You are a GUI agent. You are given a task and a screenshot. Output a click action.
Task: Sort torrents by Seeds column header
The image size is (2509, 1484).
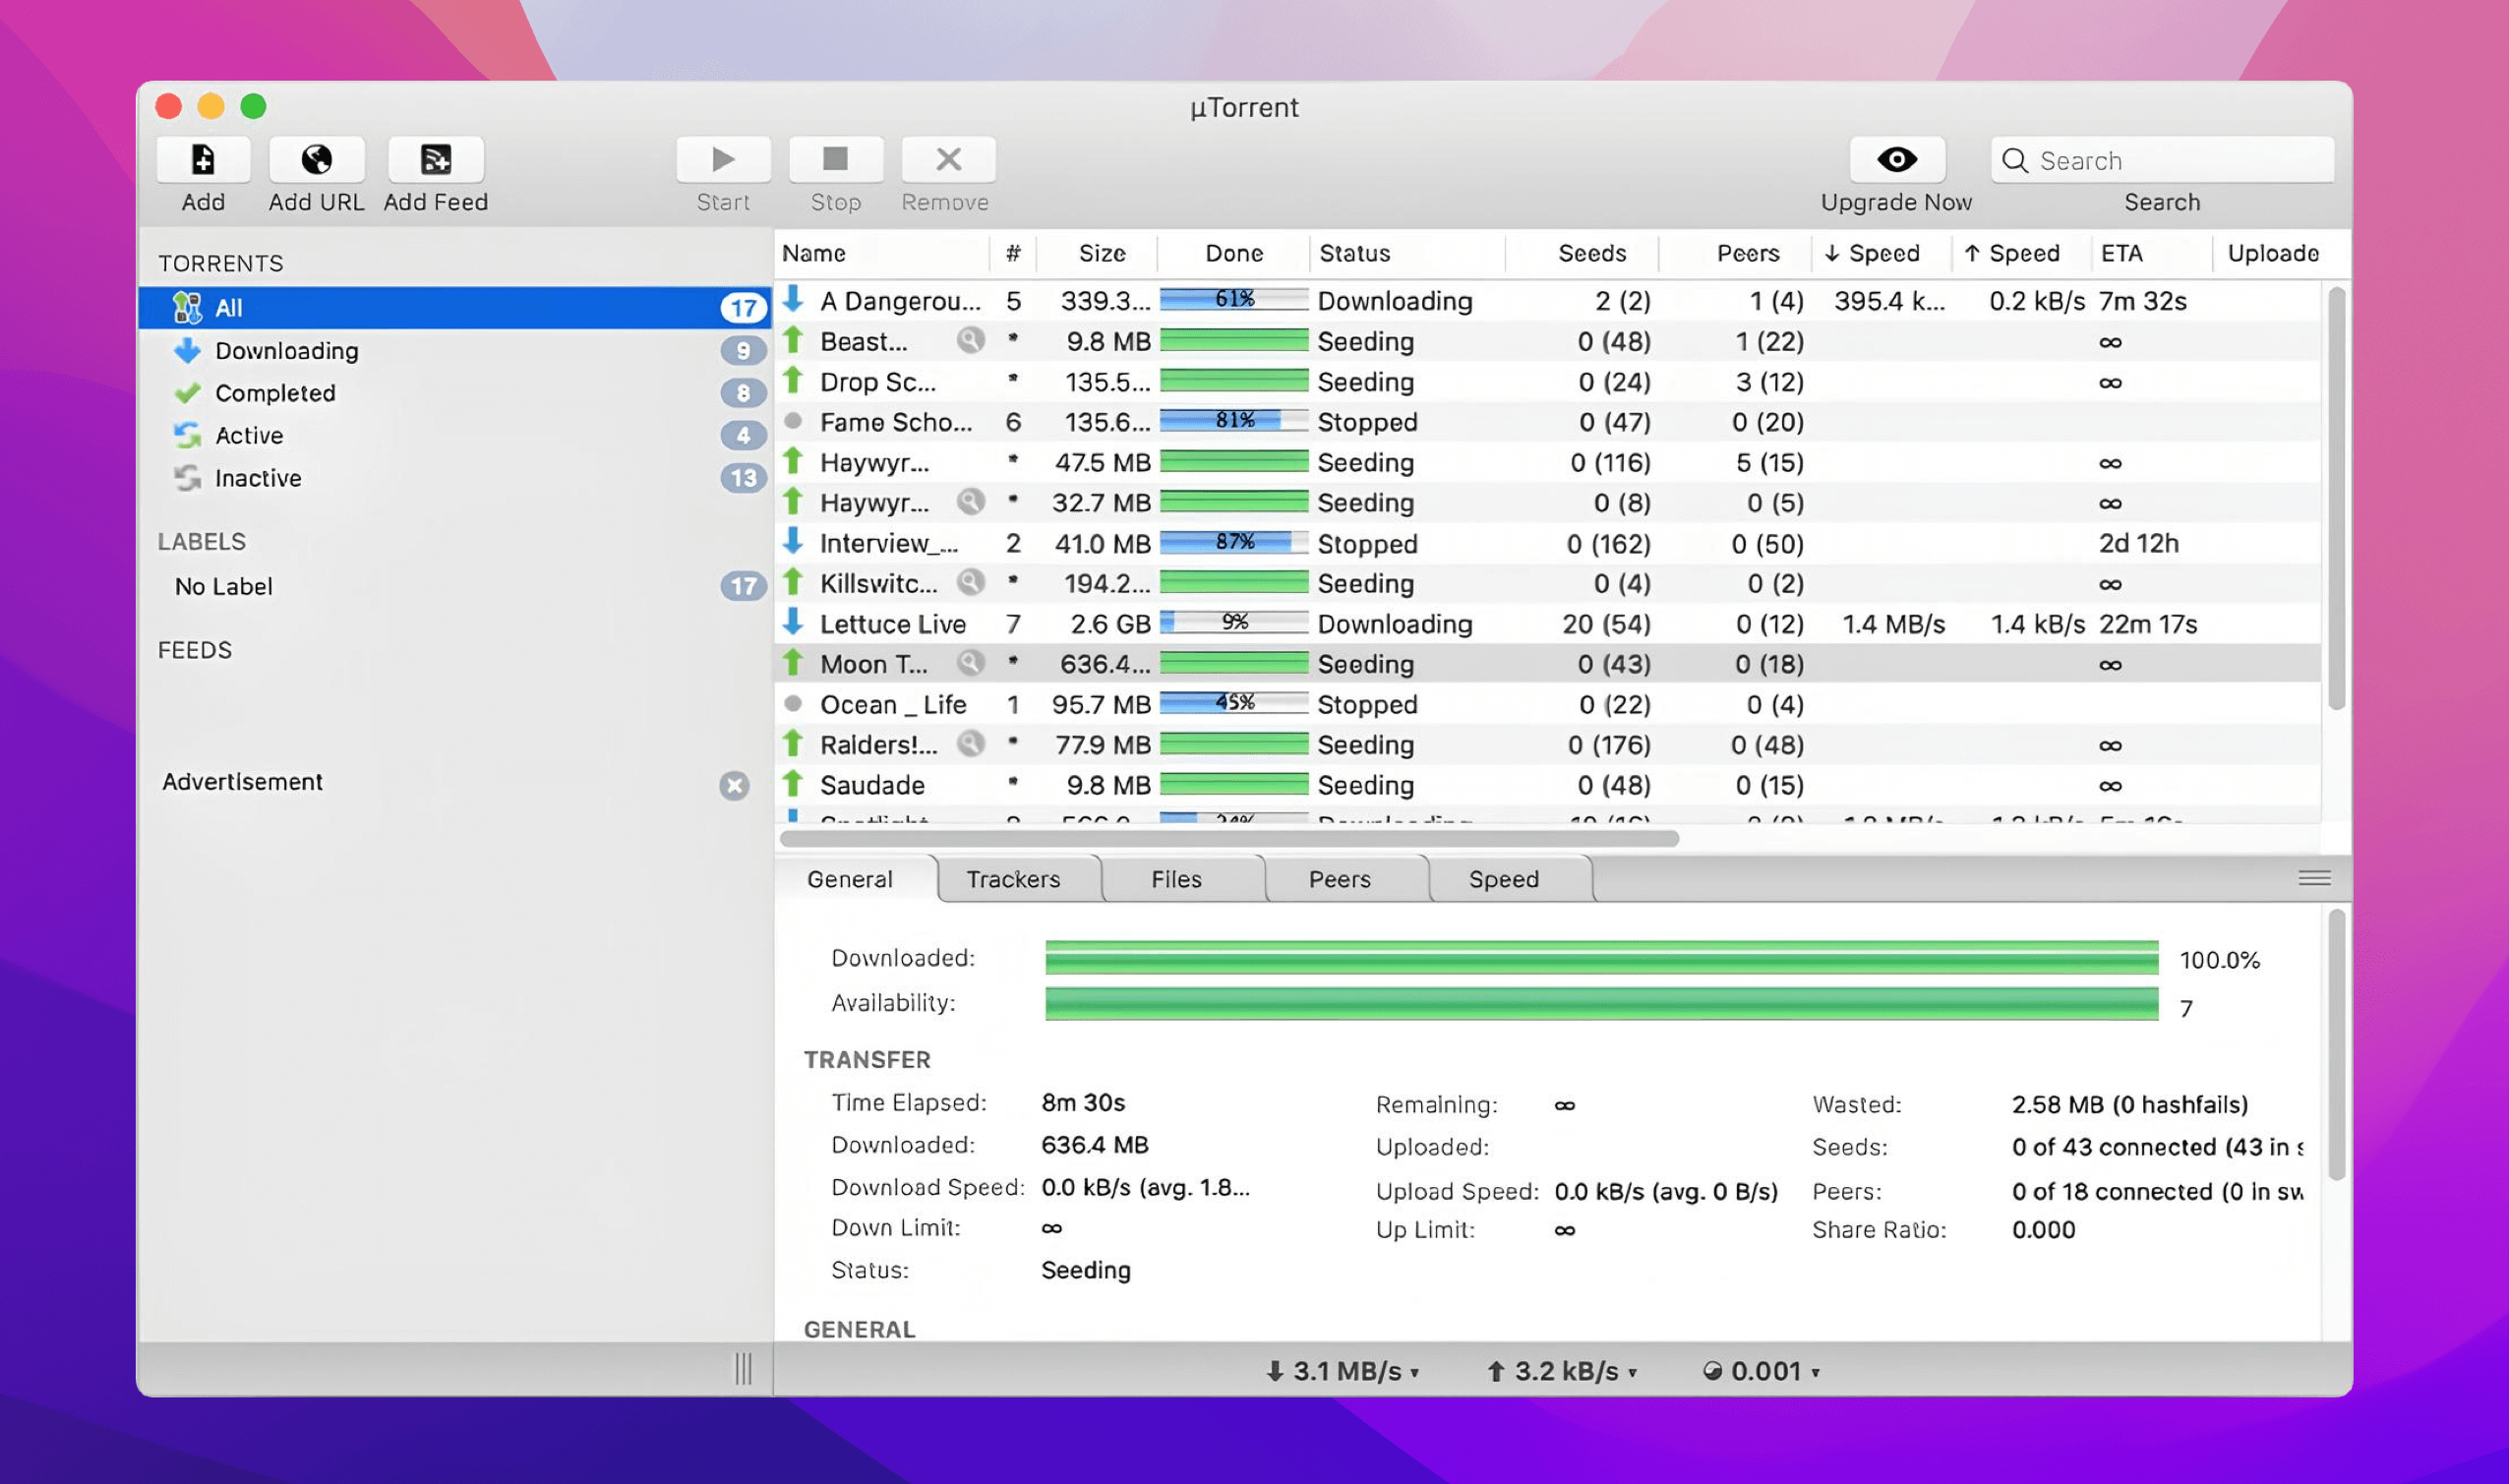[x=1591, y=253]
